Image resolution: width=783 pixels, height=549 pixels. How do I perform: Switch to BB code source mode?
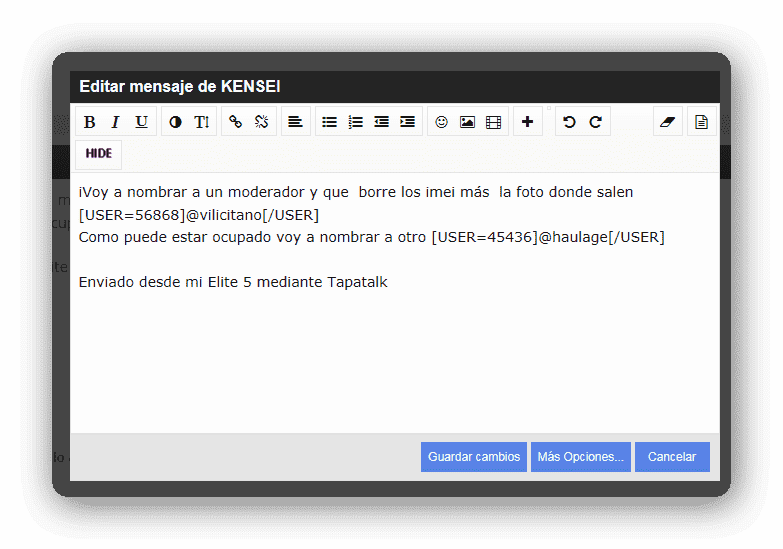[x=702, y=122]
